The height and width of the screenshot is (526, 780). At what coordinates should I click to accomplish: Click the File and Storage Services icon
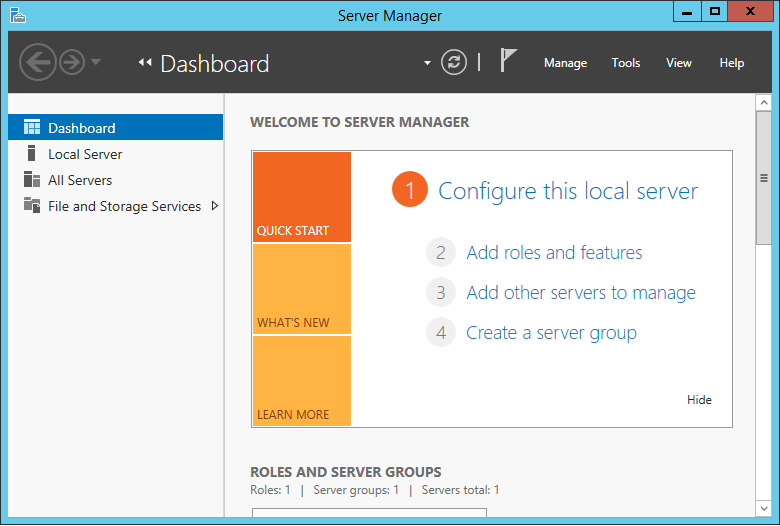click(32, 206)
